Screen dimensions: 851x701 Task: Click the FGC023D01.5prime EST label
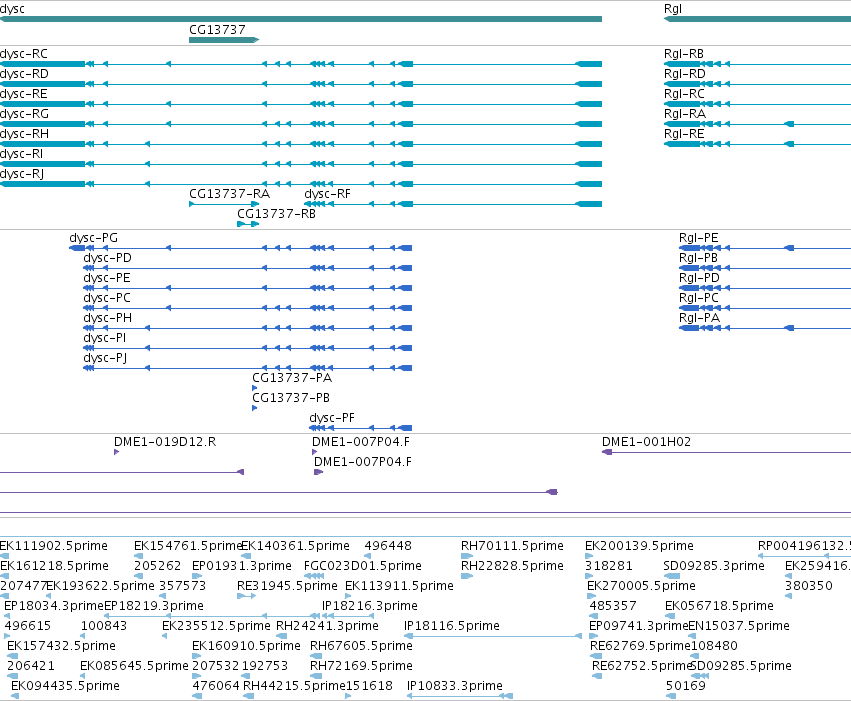point(363,566)
